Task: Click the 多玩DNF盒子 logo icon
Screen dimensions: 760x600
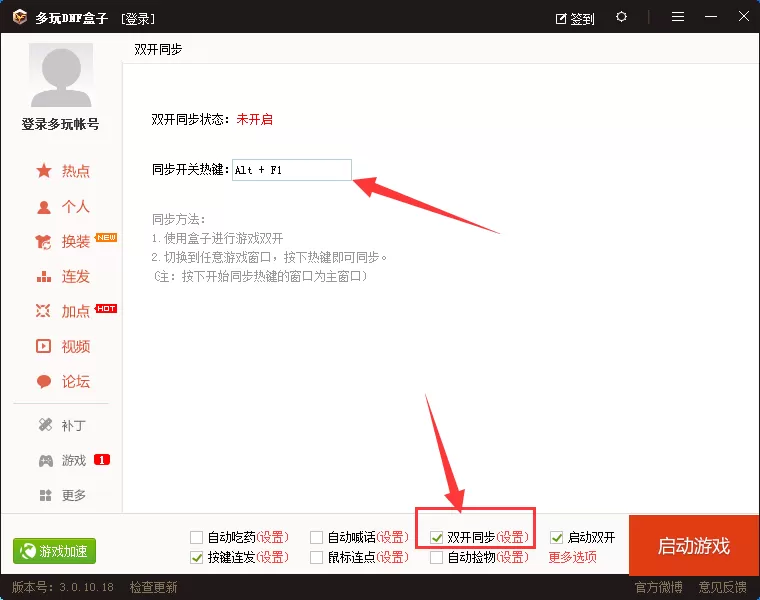Action: click(20, 17)
